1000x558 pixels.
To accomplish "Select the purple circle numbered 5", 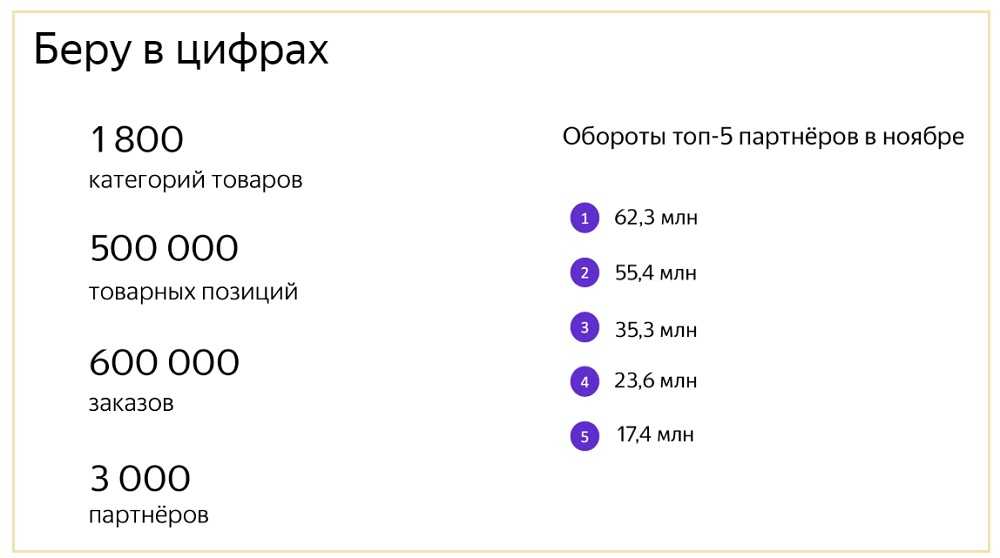I will [584, 436].
